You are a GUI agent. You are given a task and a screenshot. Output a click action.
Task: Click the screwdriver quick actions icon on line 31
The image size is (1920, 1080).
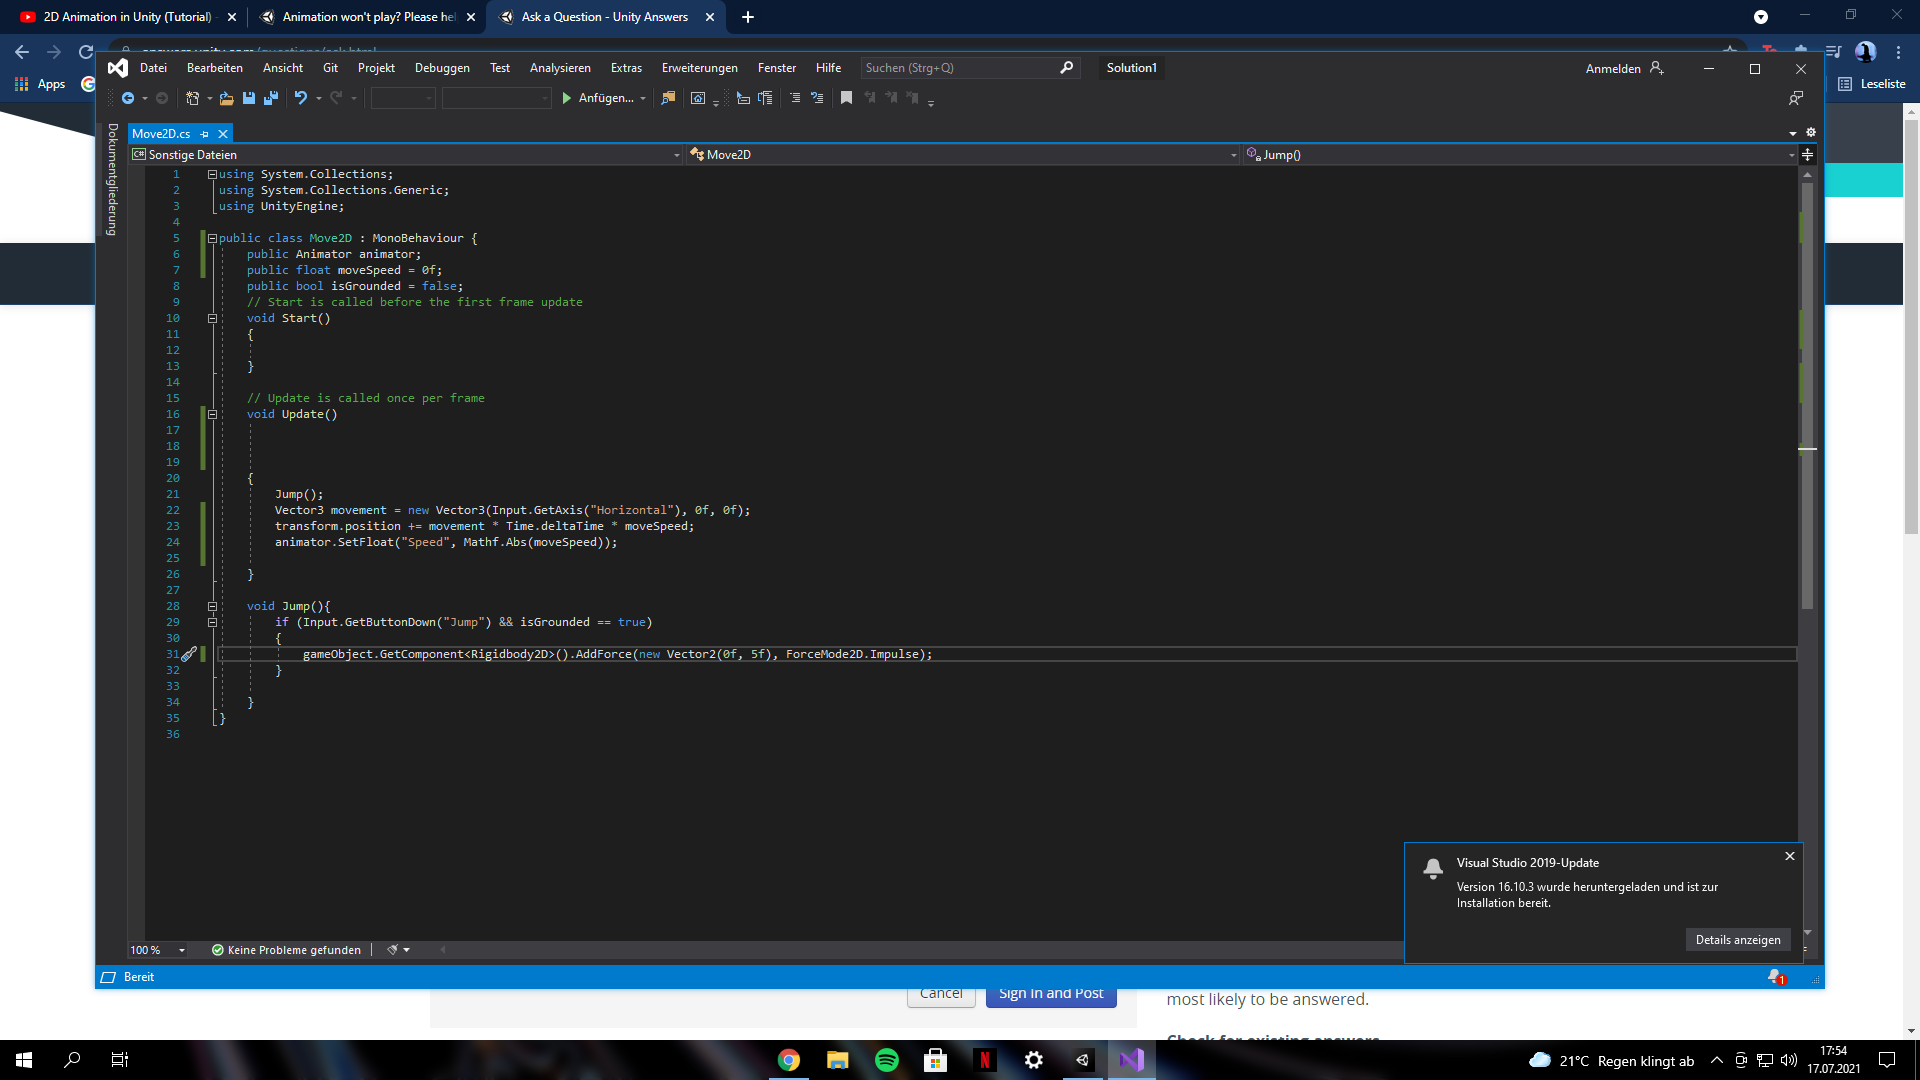coord(189,654)
